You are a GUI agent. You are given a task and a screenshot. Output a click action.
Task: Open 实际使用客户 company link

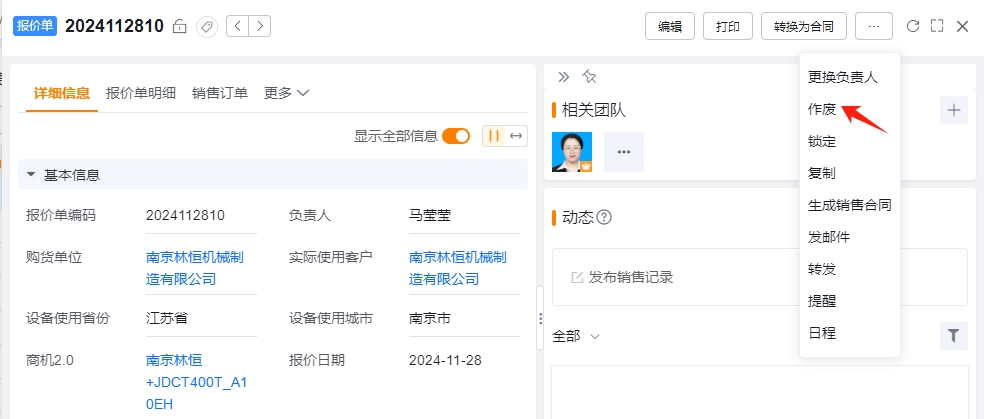point(457,268)
